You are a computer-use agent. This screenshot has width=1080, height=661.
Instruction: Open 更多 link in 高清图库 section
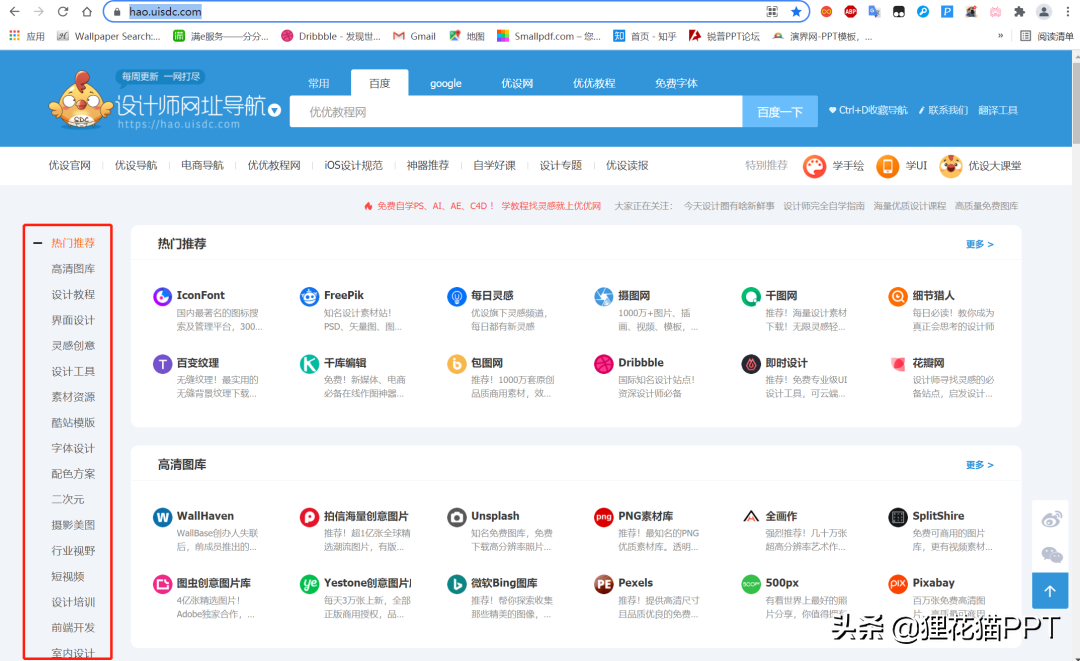[x=979, y=465]
